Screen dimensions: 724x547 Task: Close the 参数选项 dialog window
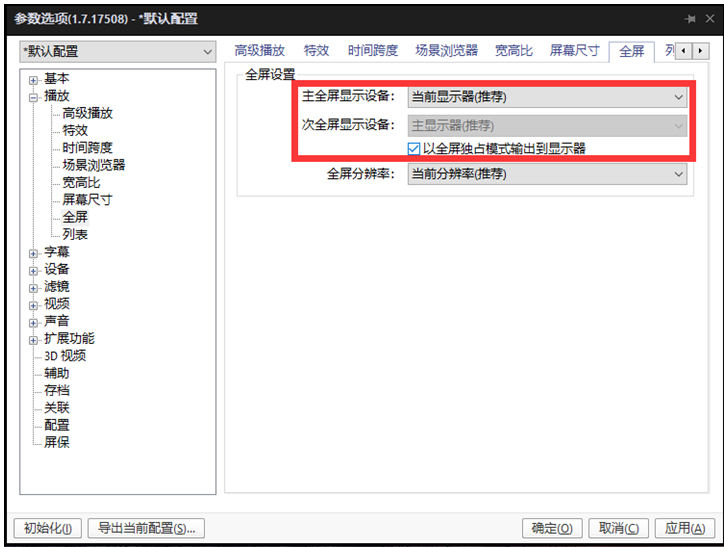pos(708,19)
